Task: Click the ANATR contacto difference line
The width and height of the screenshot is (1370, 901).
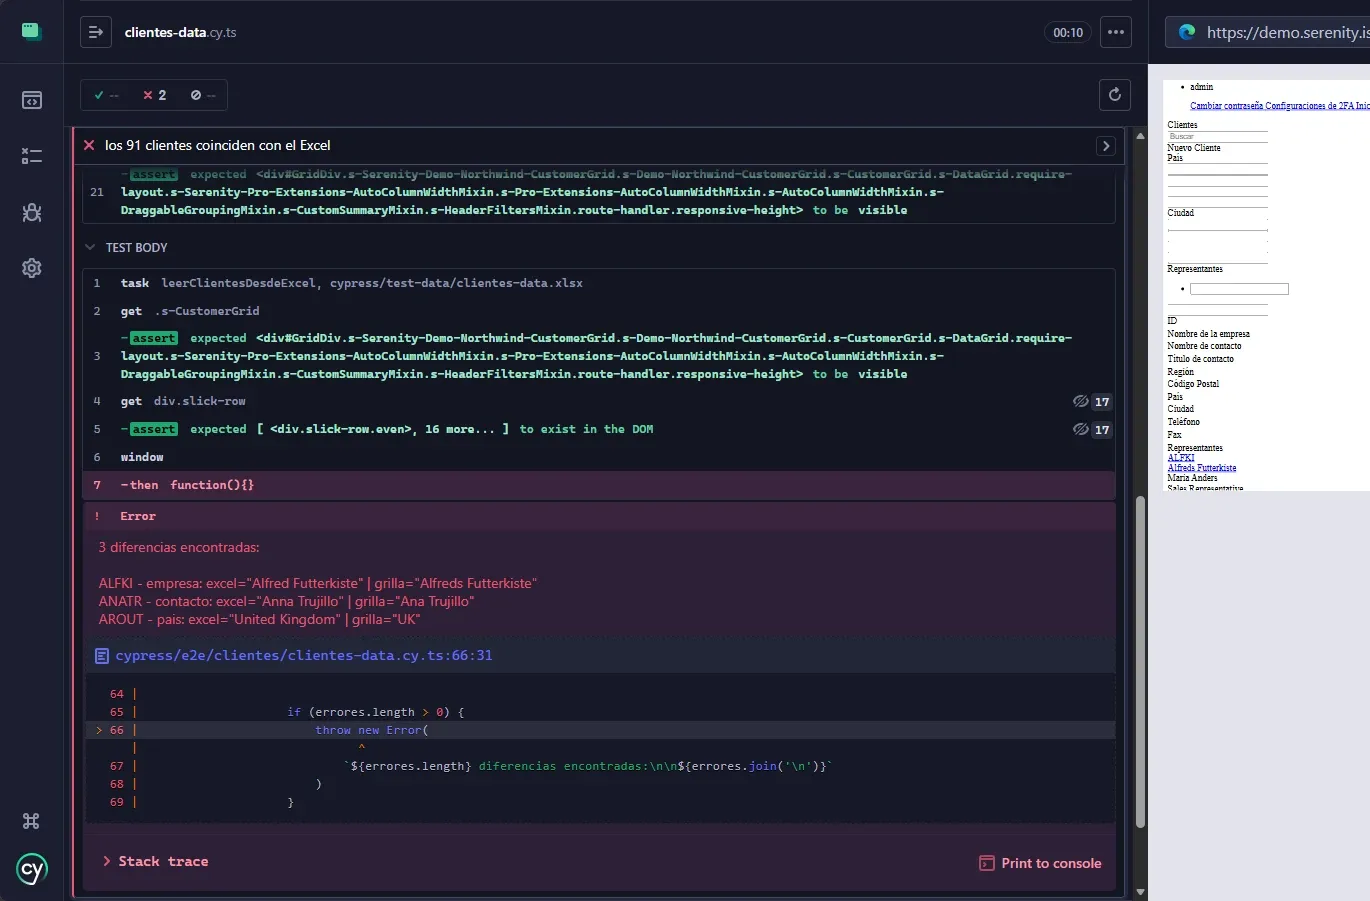Action: 286,601
